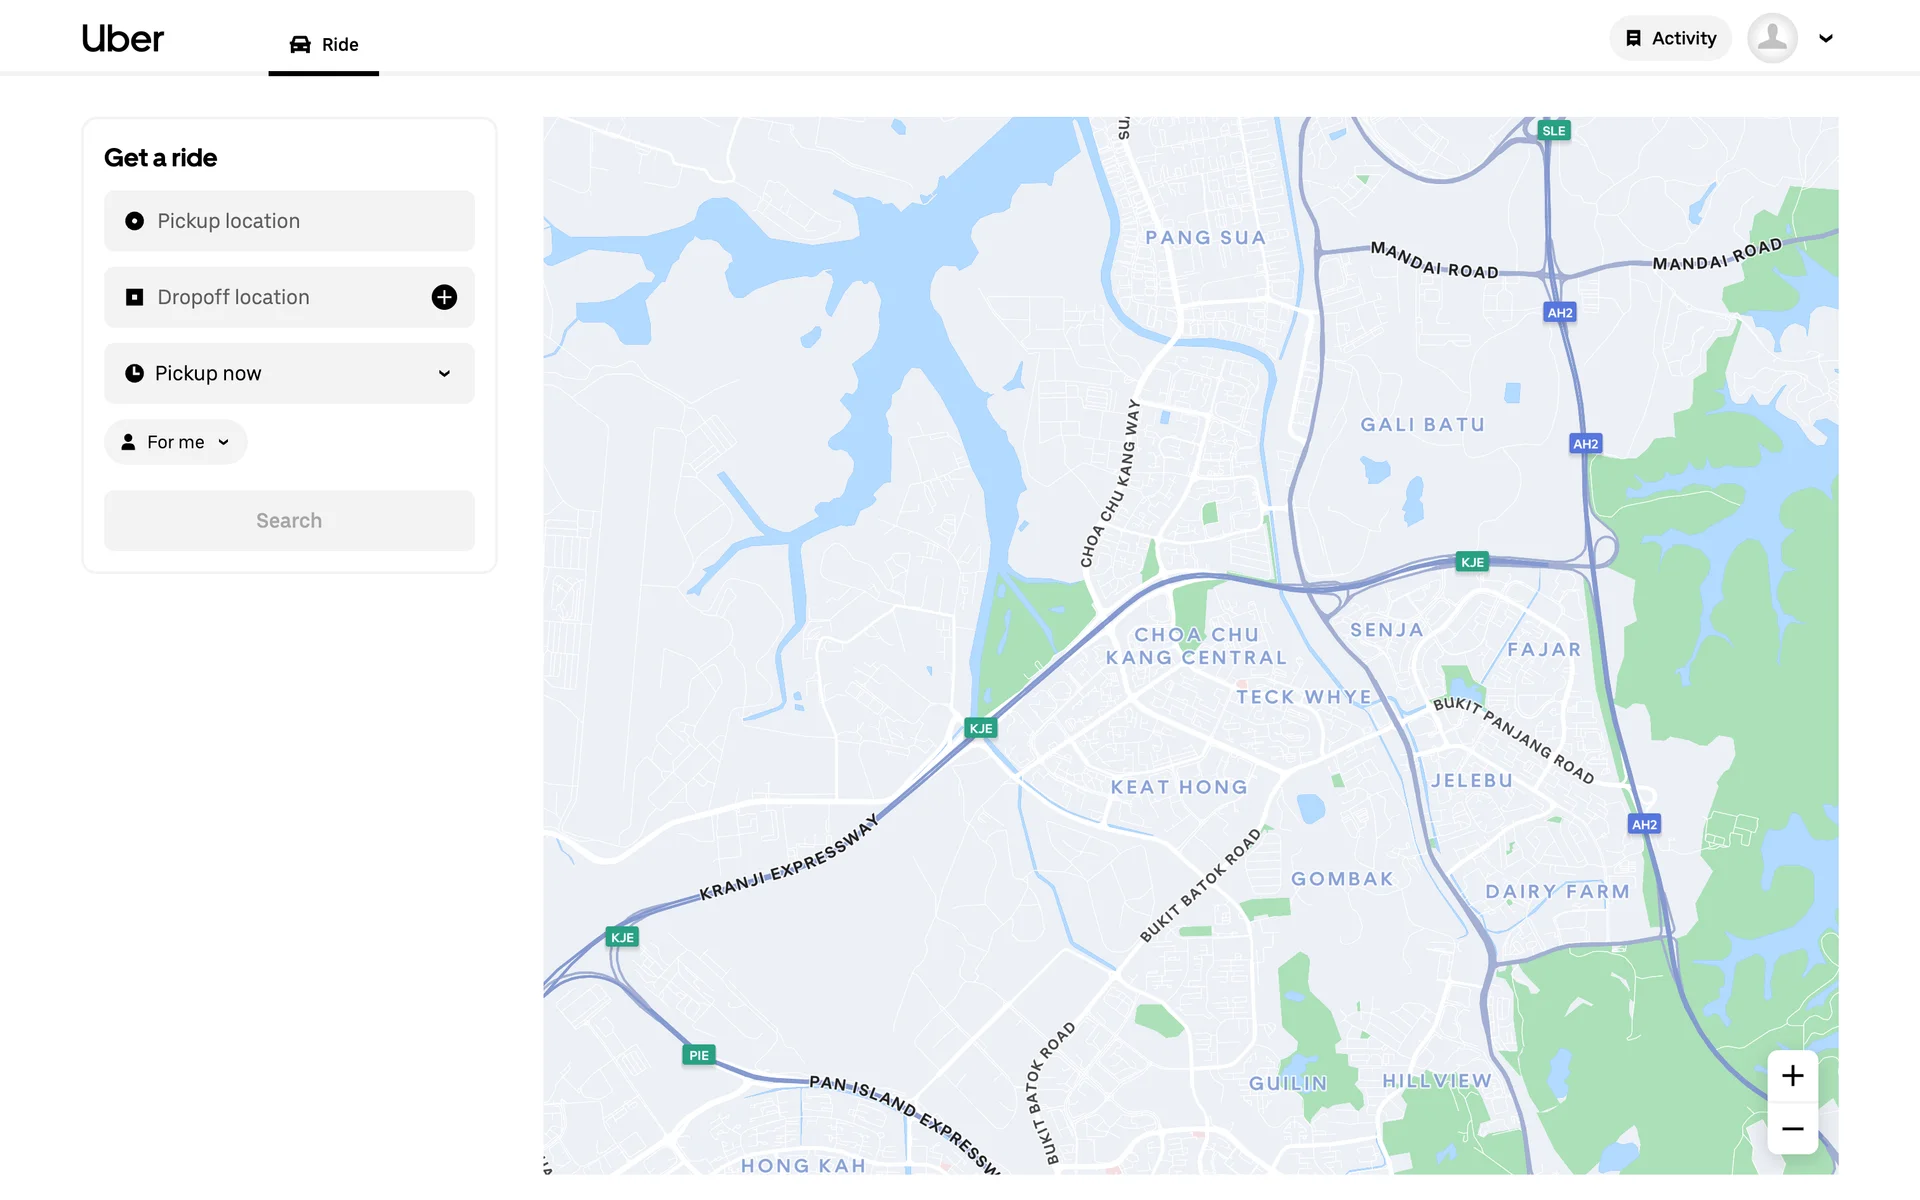Switch to the Ride tab
This screenshot has width=1920, height=1200.
pos(324,44)
